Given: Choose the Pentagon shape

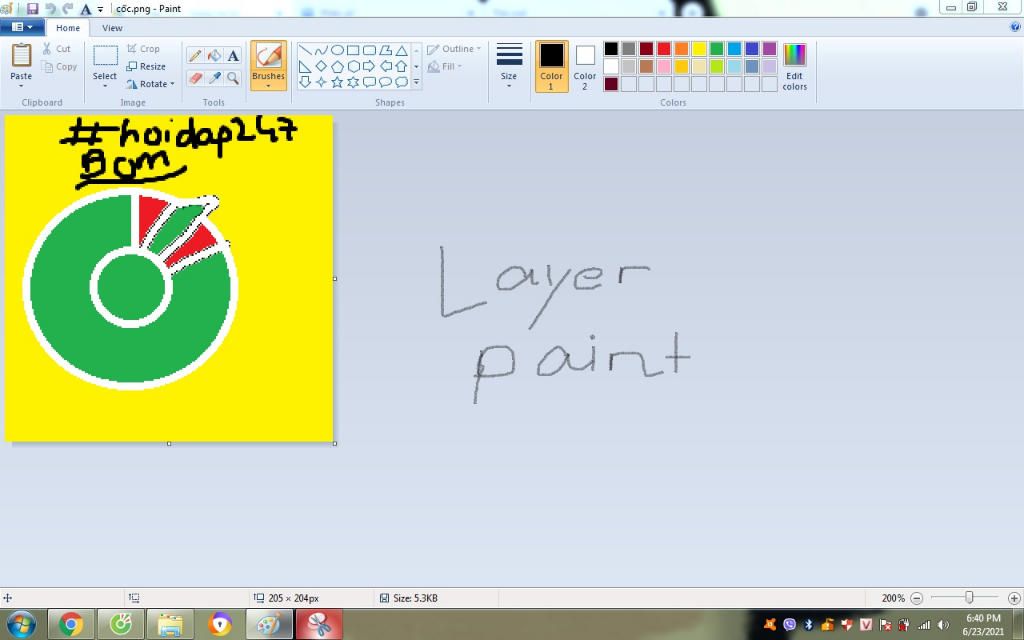Looking at the screenshot, I should pyautogui.click(x=337, y=66).
